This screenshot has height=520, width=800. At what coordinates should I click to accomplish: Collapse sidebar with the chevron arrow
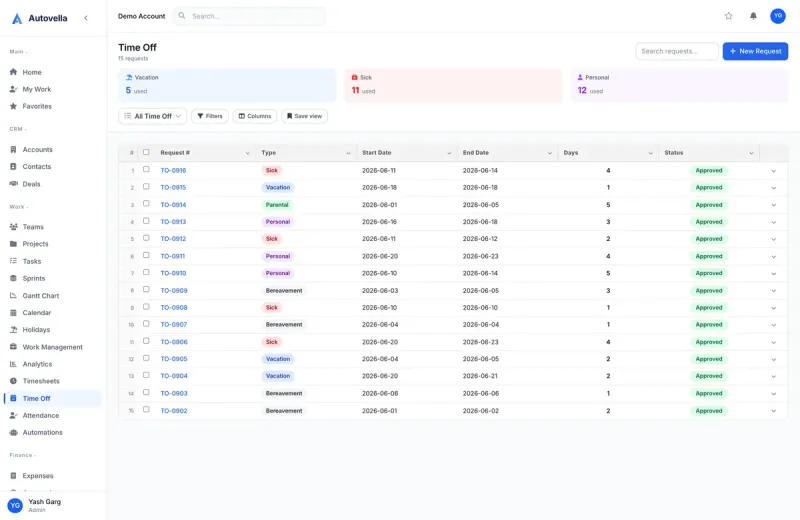(86, 18)
